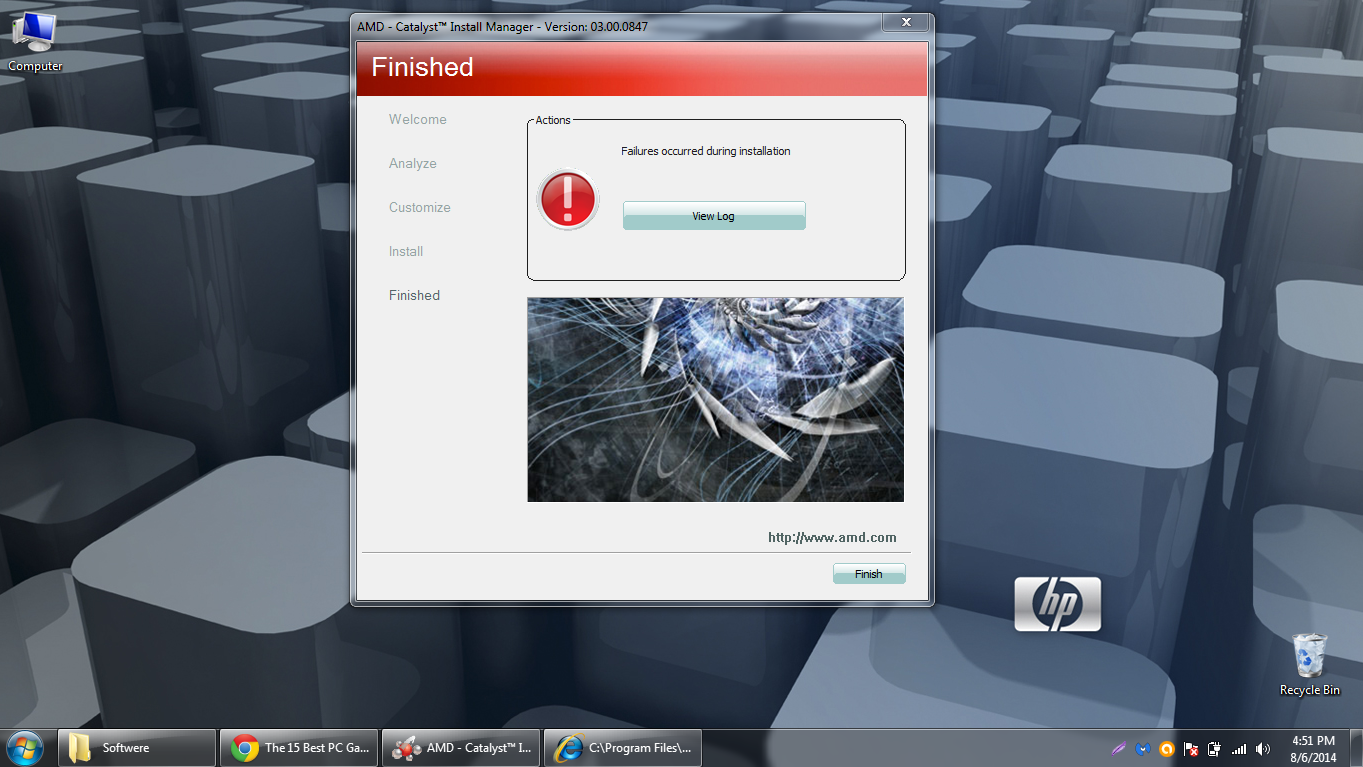
Task: Switch to the Softwere folder taskbar button
Action: pos(137,748)
